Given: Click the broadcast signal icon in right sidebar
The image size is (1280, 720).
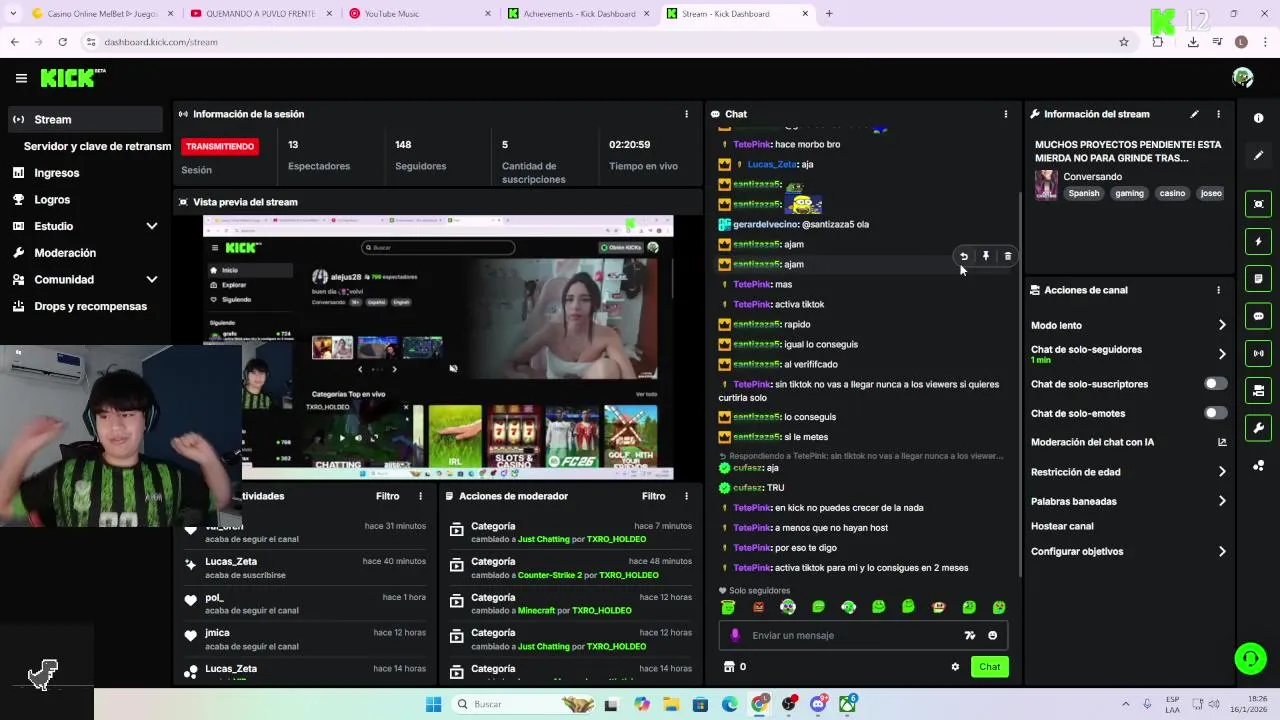Looking at the screenshot, I should [1258, 353].
